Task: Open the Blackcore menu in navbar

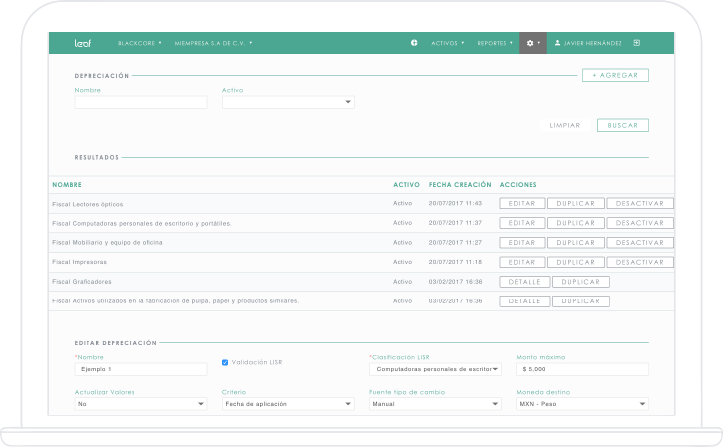Action: tap(139, 44)
